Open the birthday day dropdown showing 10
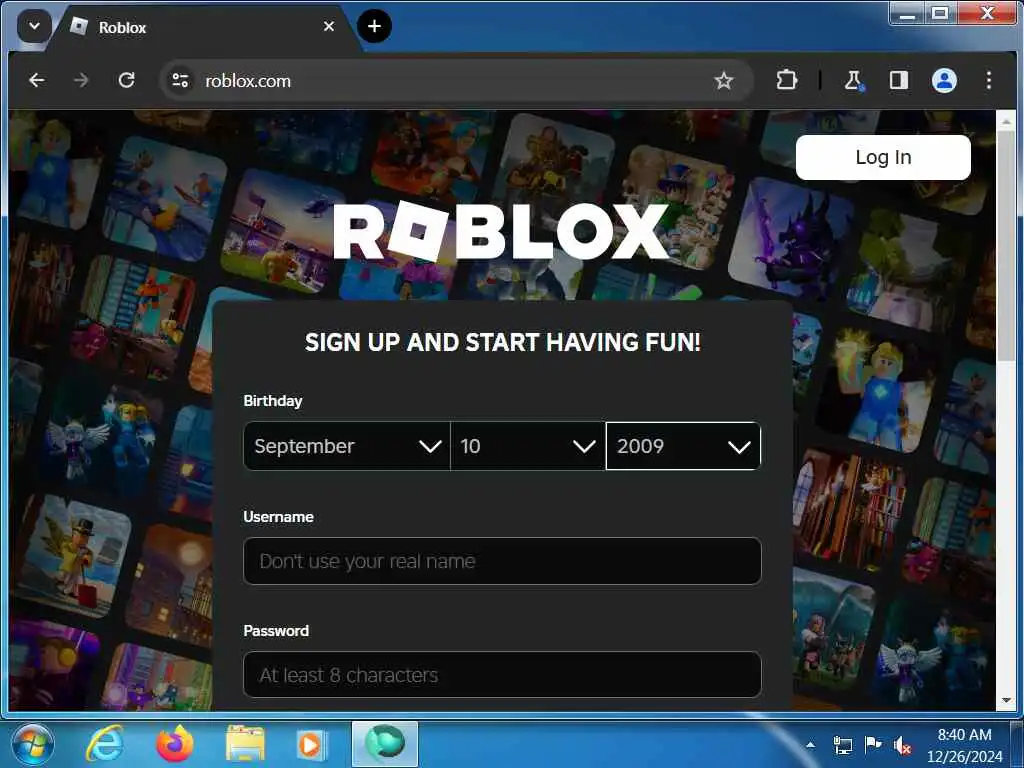This screenshot has height=768, width=1024. point(528,446)
